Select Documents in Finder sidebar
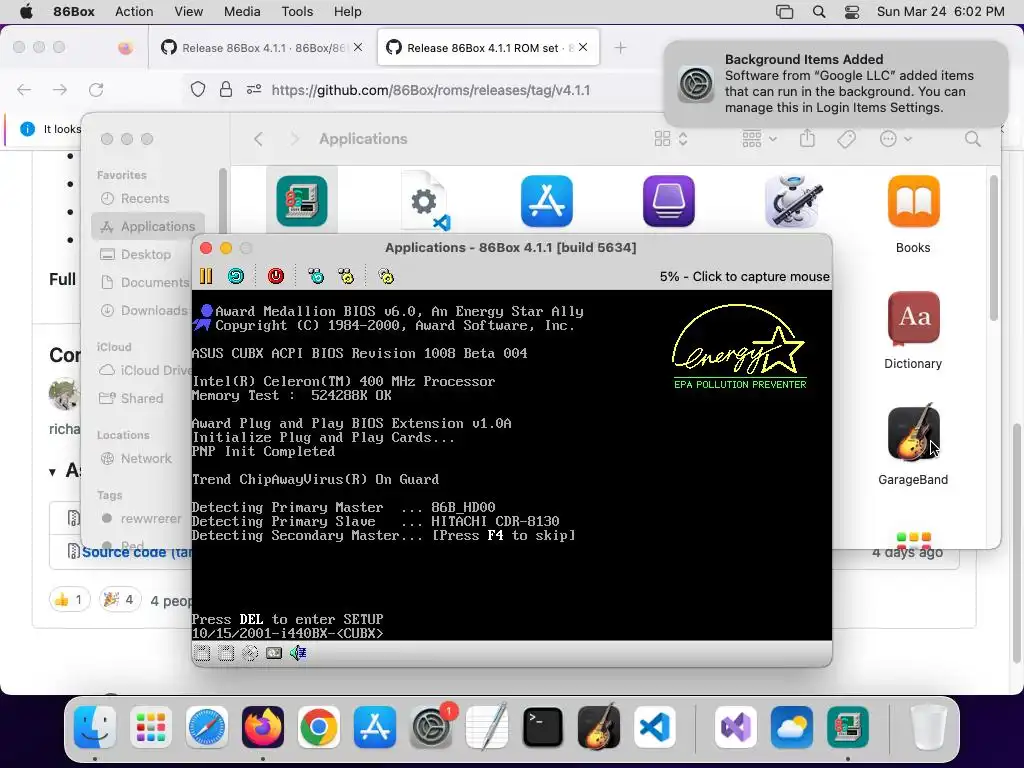The width and height of the screenshot is (1024, 768). pyautogui.click(x=144, y=283)
